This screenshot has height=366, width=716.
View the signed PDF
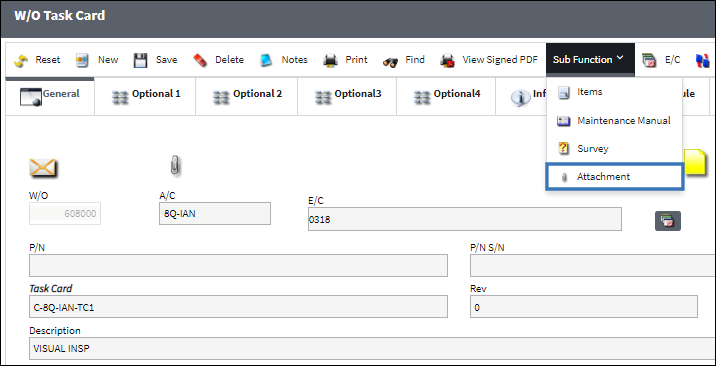coord(489,60)
